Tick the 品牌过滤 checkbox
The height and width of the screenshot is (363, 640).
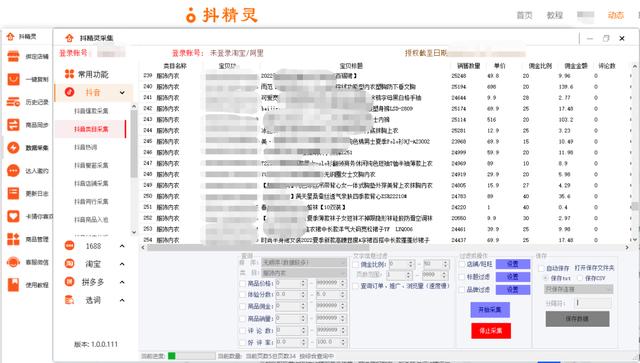[462, 290]
